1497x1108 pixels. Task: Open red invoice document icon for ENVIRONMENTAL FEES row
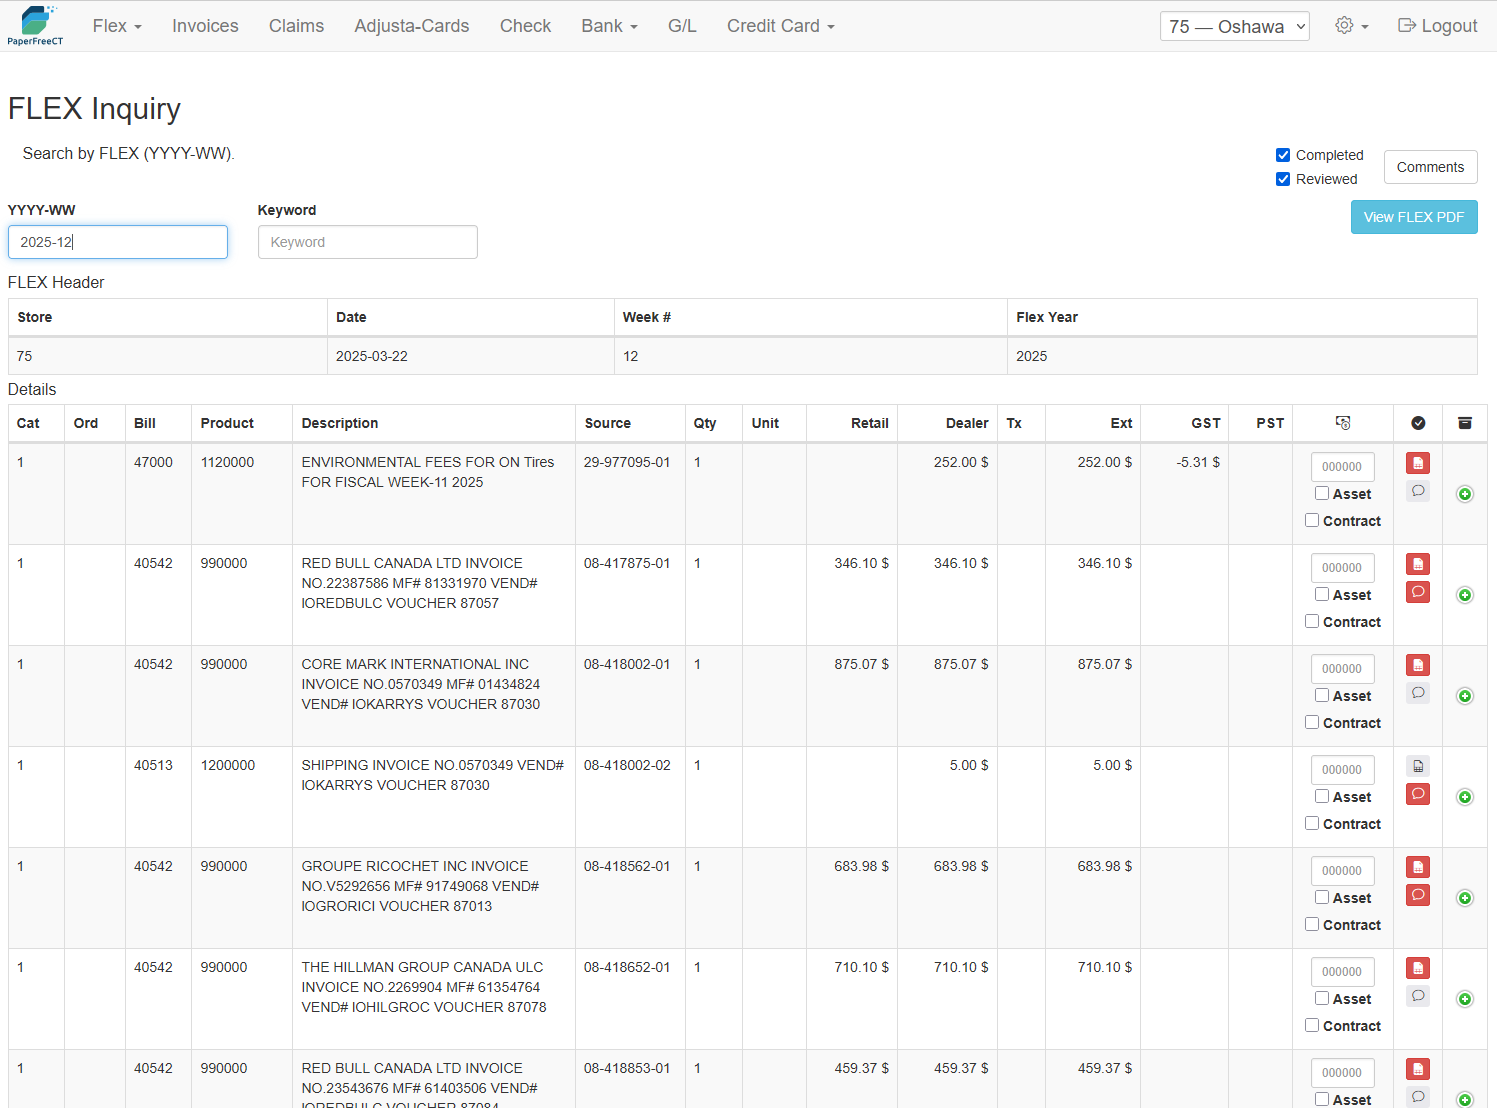(x=1417, y=463)
